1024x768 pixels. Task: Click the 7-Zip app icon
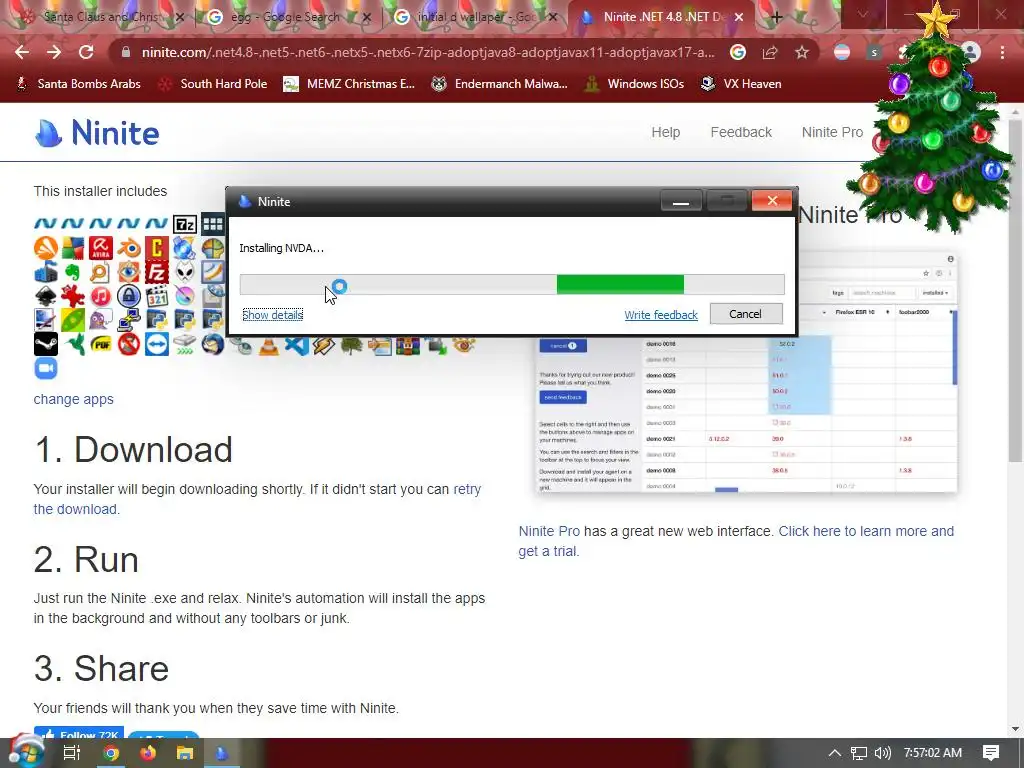point(185,225)
